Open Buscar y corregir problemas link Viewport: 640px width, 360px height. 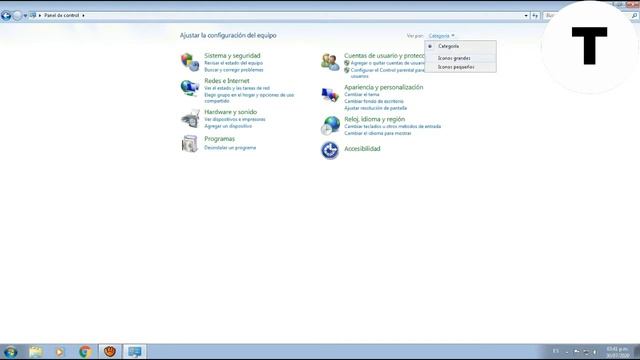(234, 70)
